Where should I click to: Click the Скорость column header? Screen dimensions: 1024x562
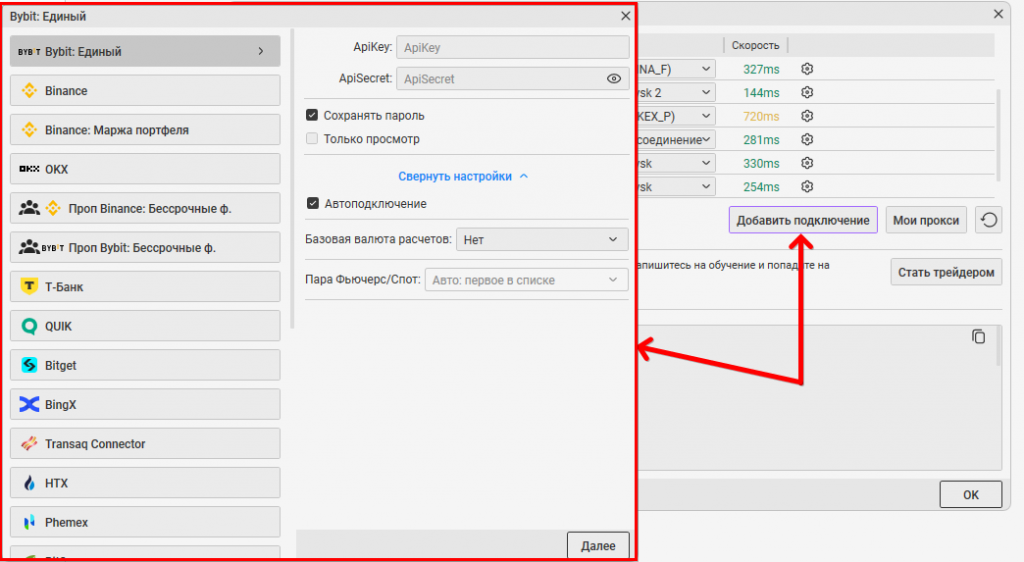click(755, 45)
